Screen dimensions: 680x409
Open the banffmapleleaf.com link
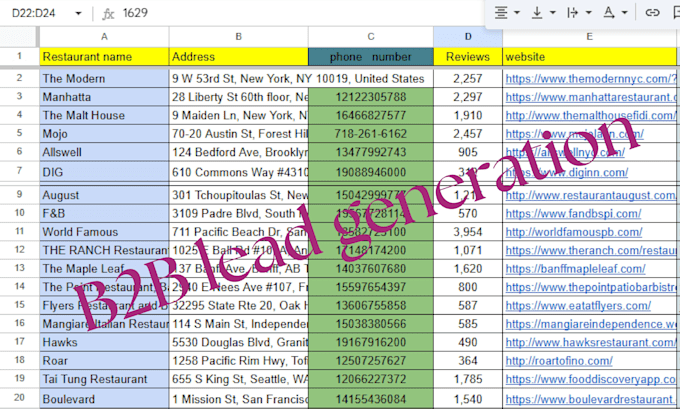pos(575,269)
